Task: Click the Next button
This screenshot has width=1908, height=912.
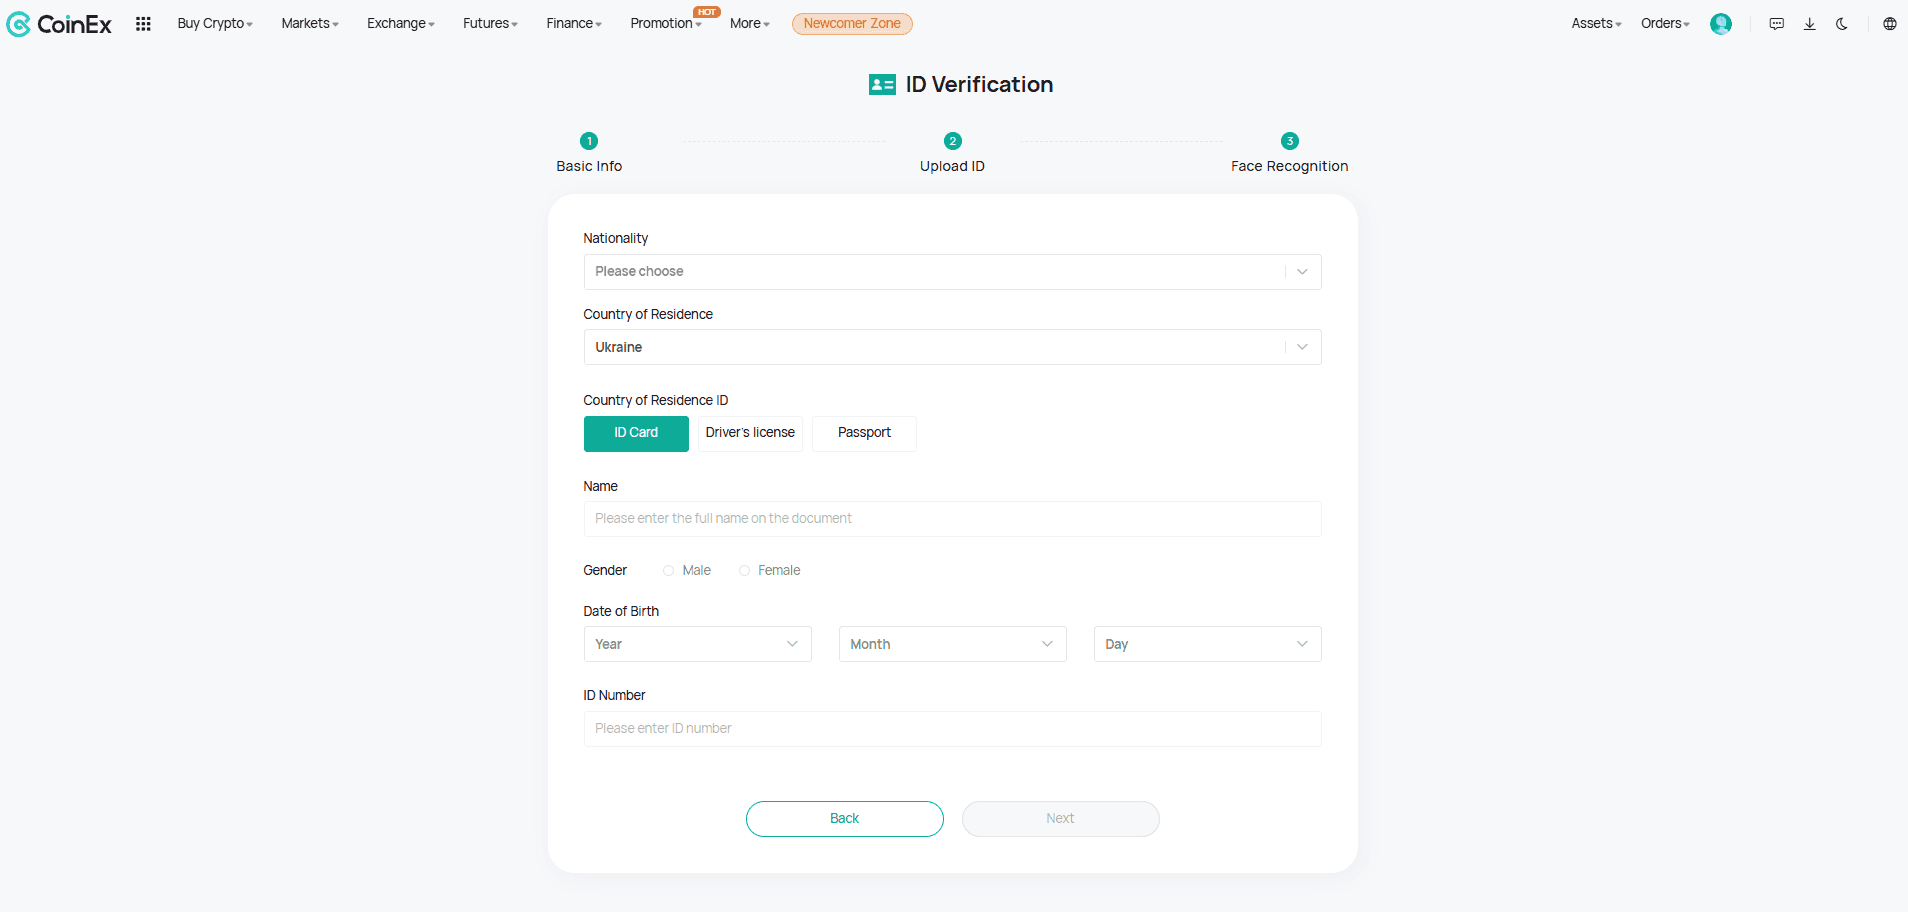Action: [1060, 819]
